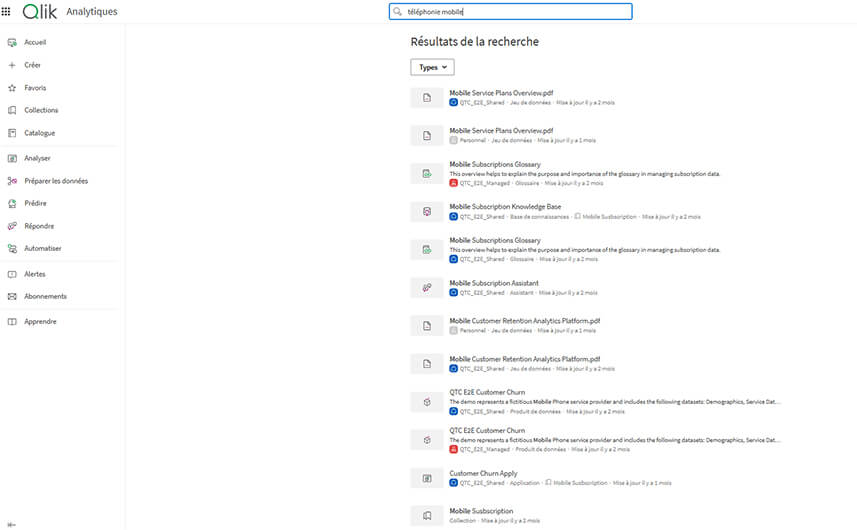Go to Prédire in the sidebar
Image resolution: width=857 pixels, height=530 pixels.
(x=35, y=203)
